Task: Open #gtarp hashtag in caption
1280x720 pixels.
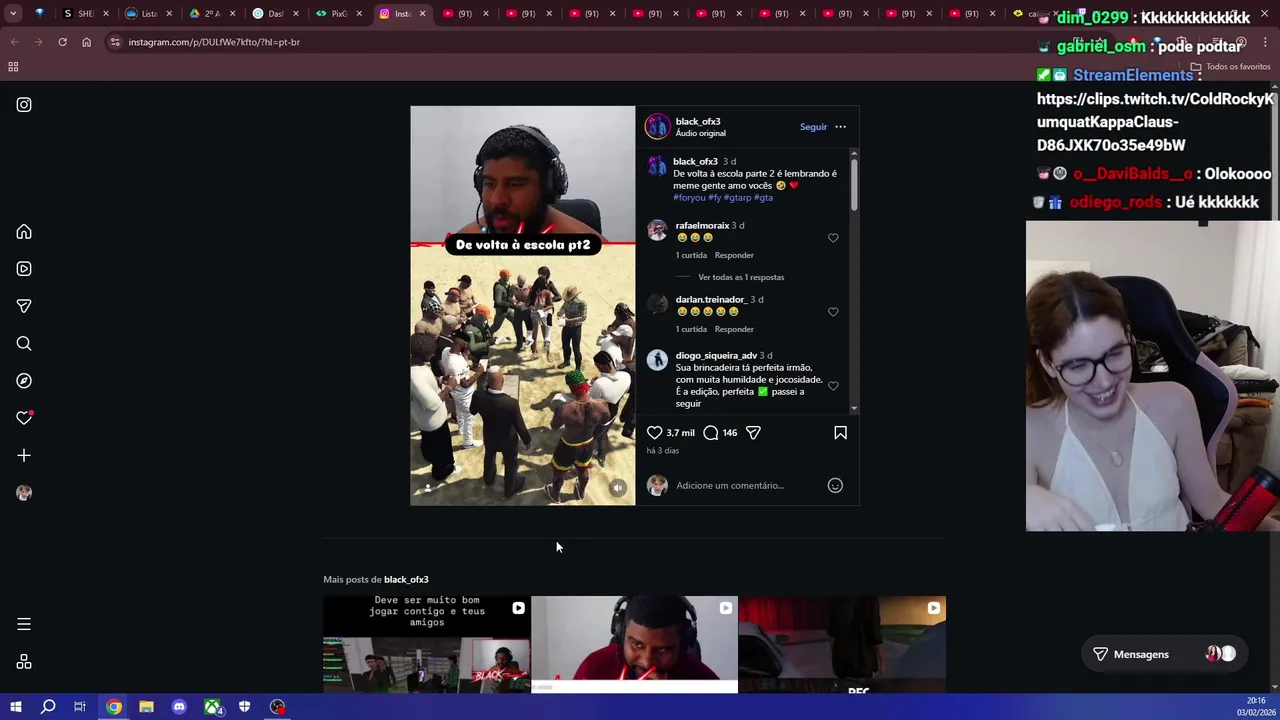Action: tap(736, 198)
